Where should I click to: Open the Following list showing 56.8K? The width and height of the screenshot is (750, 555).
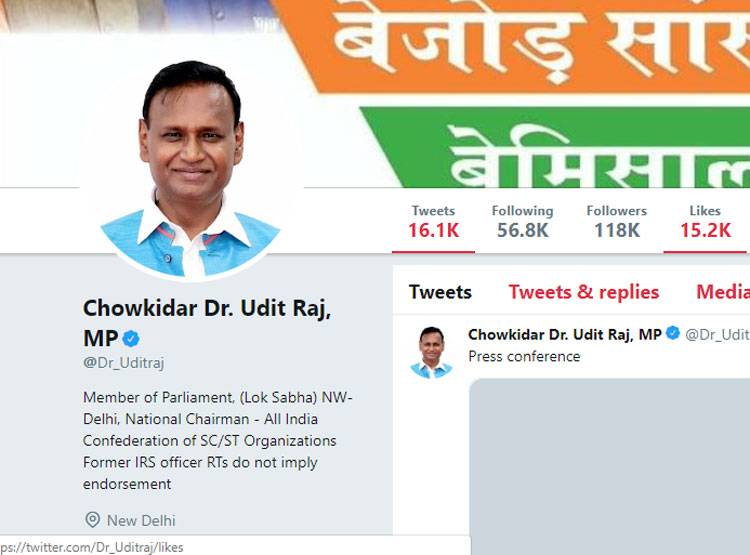(522, 222)
